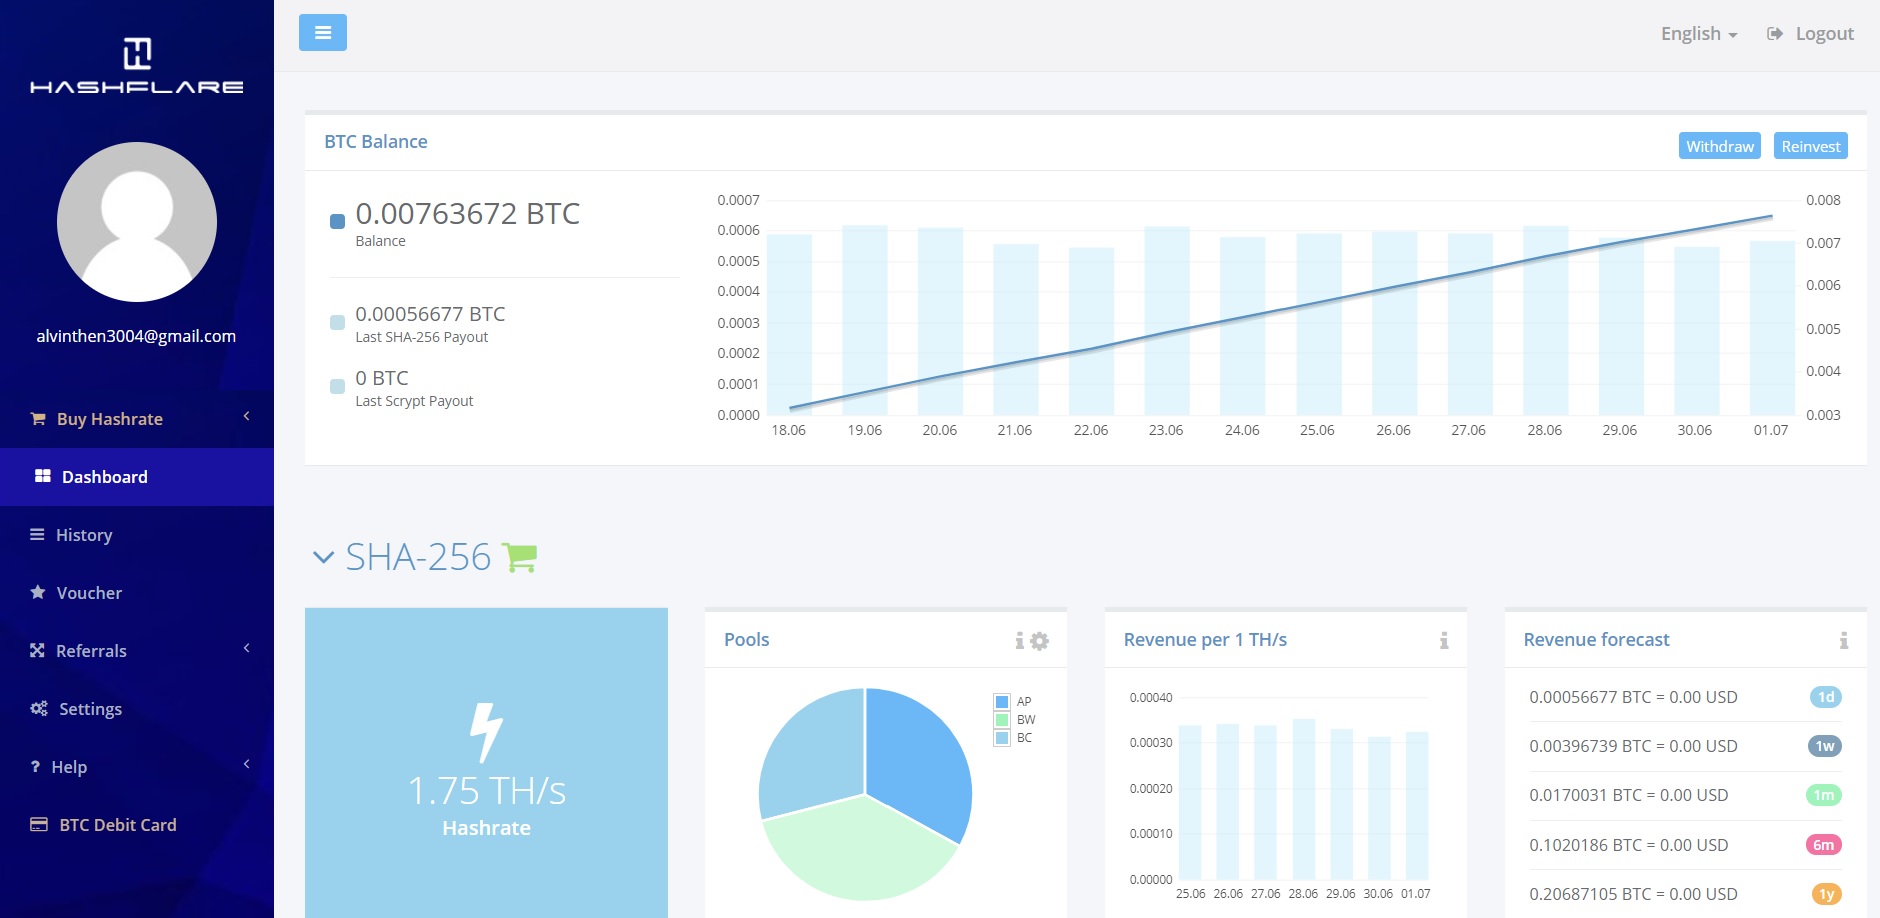Screen dimensions: 1880x918
Task: Go to Voucher page
Action: 137,593
